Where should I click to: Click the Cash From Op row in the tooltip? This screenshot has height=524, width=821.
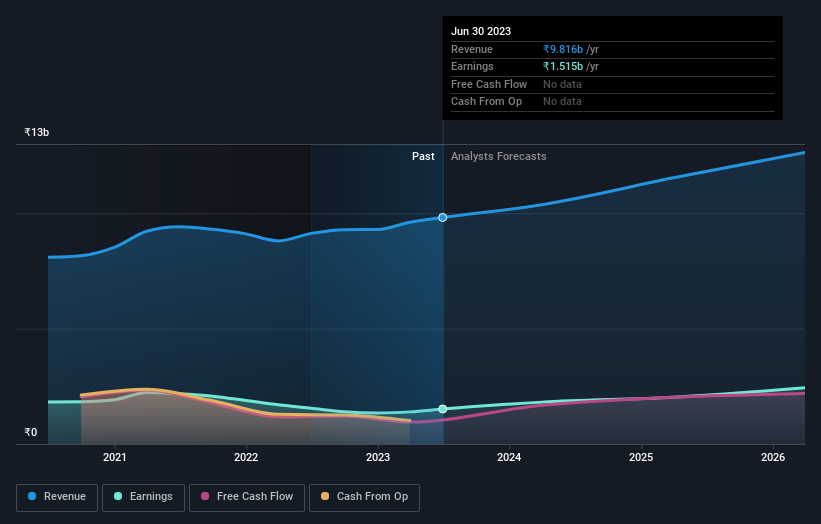613,102
